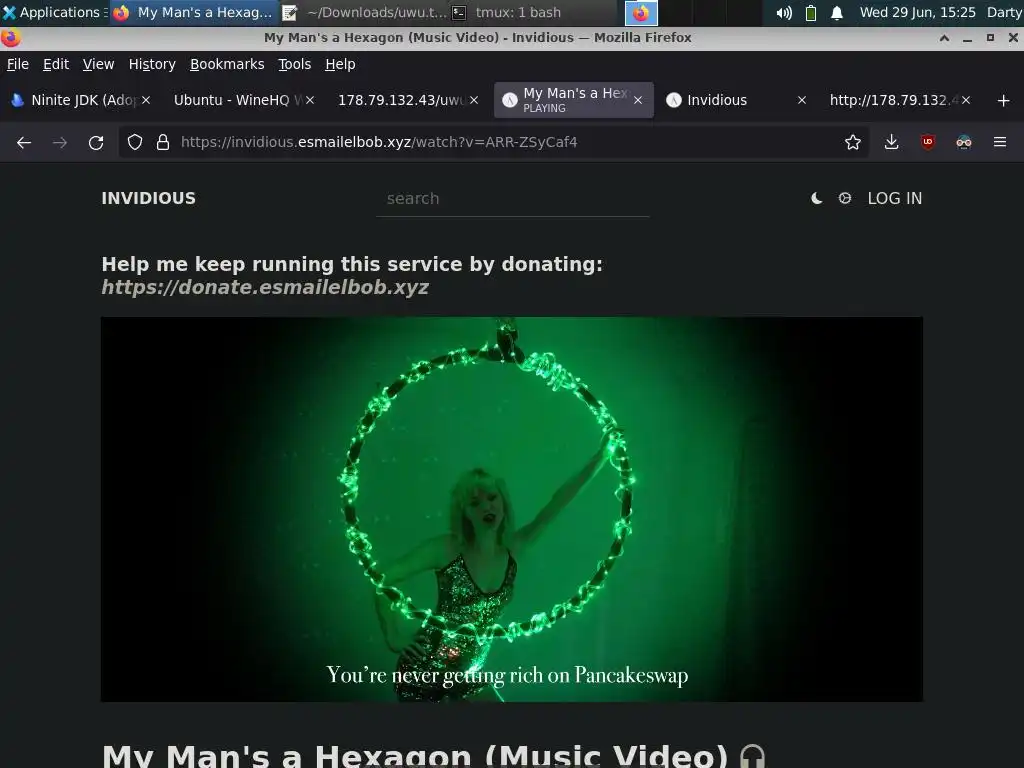Open the masked-face extension icon
Screen dimensions: 1024x768
964,142
